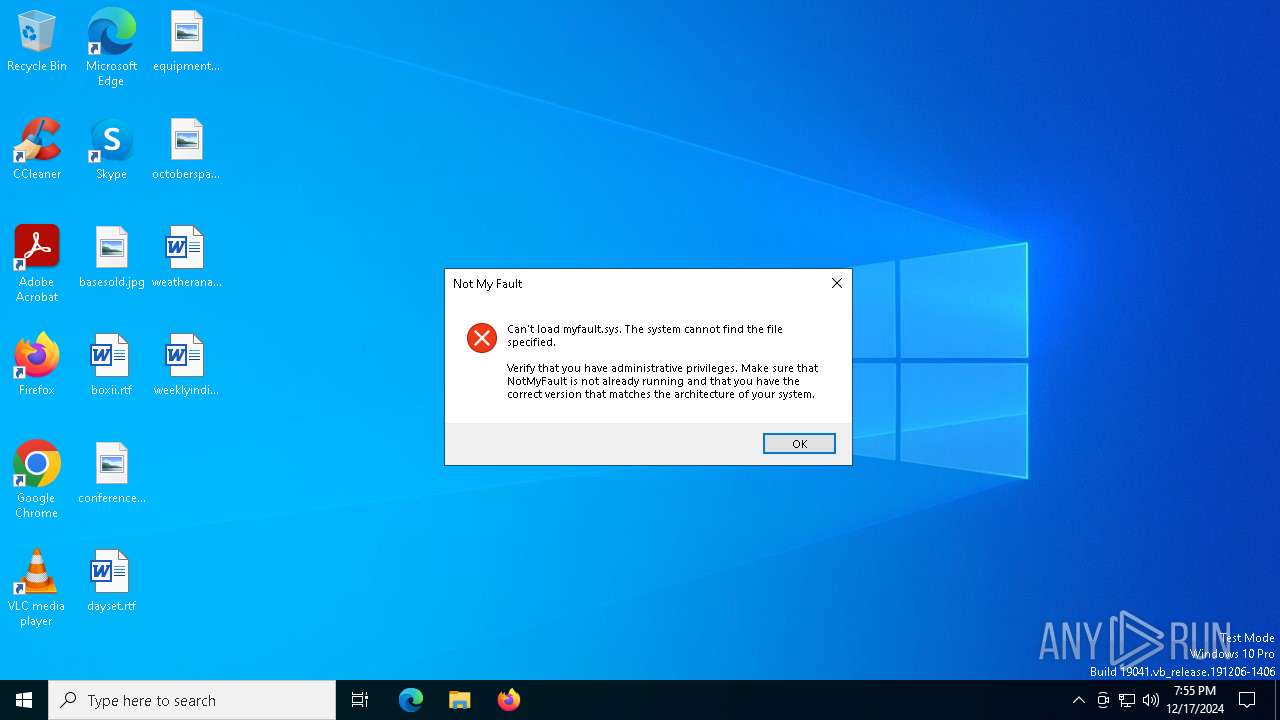Click the Show desktop strip after notifications
The height and width of the screenshot is (720, 1280).
click(x=1277, y=700)
